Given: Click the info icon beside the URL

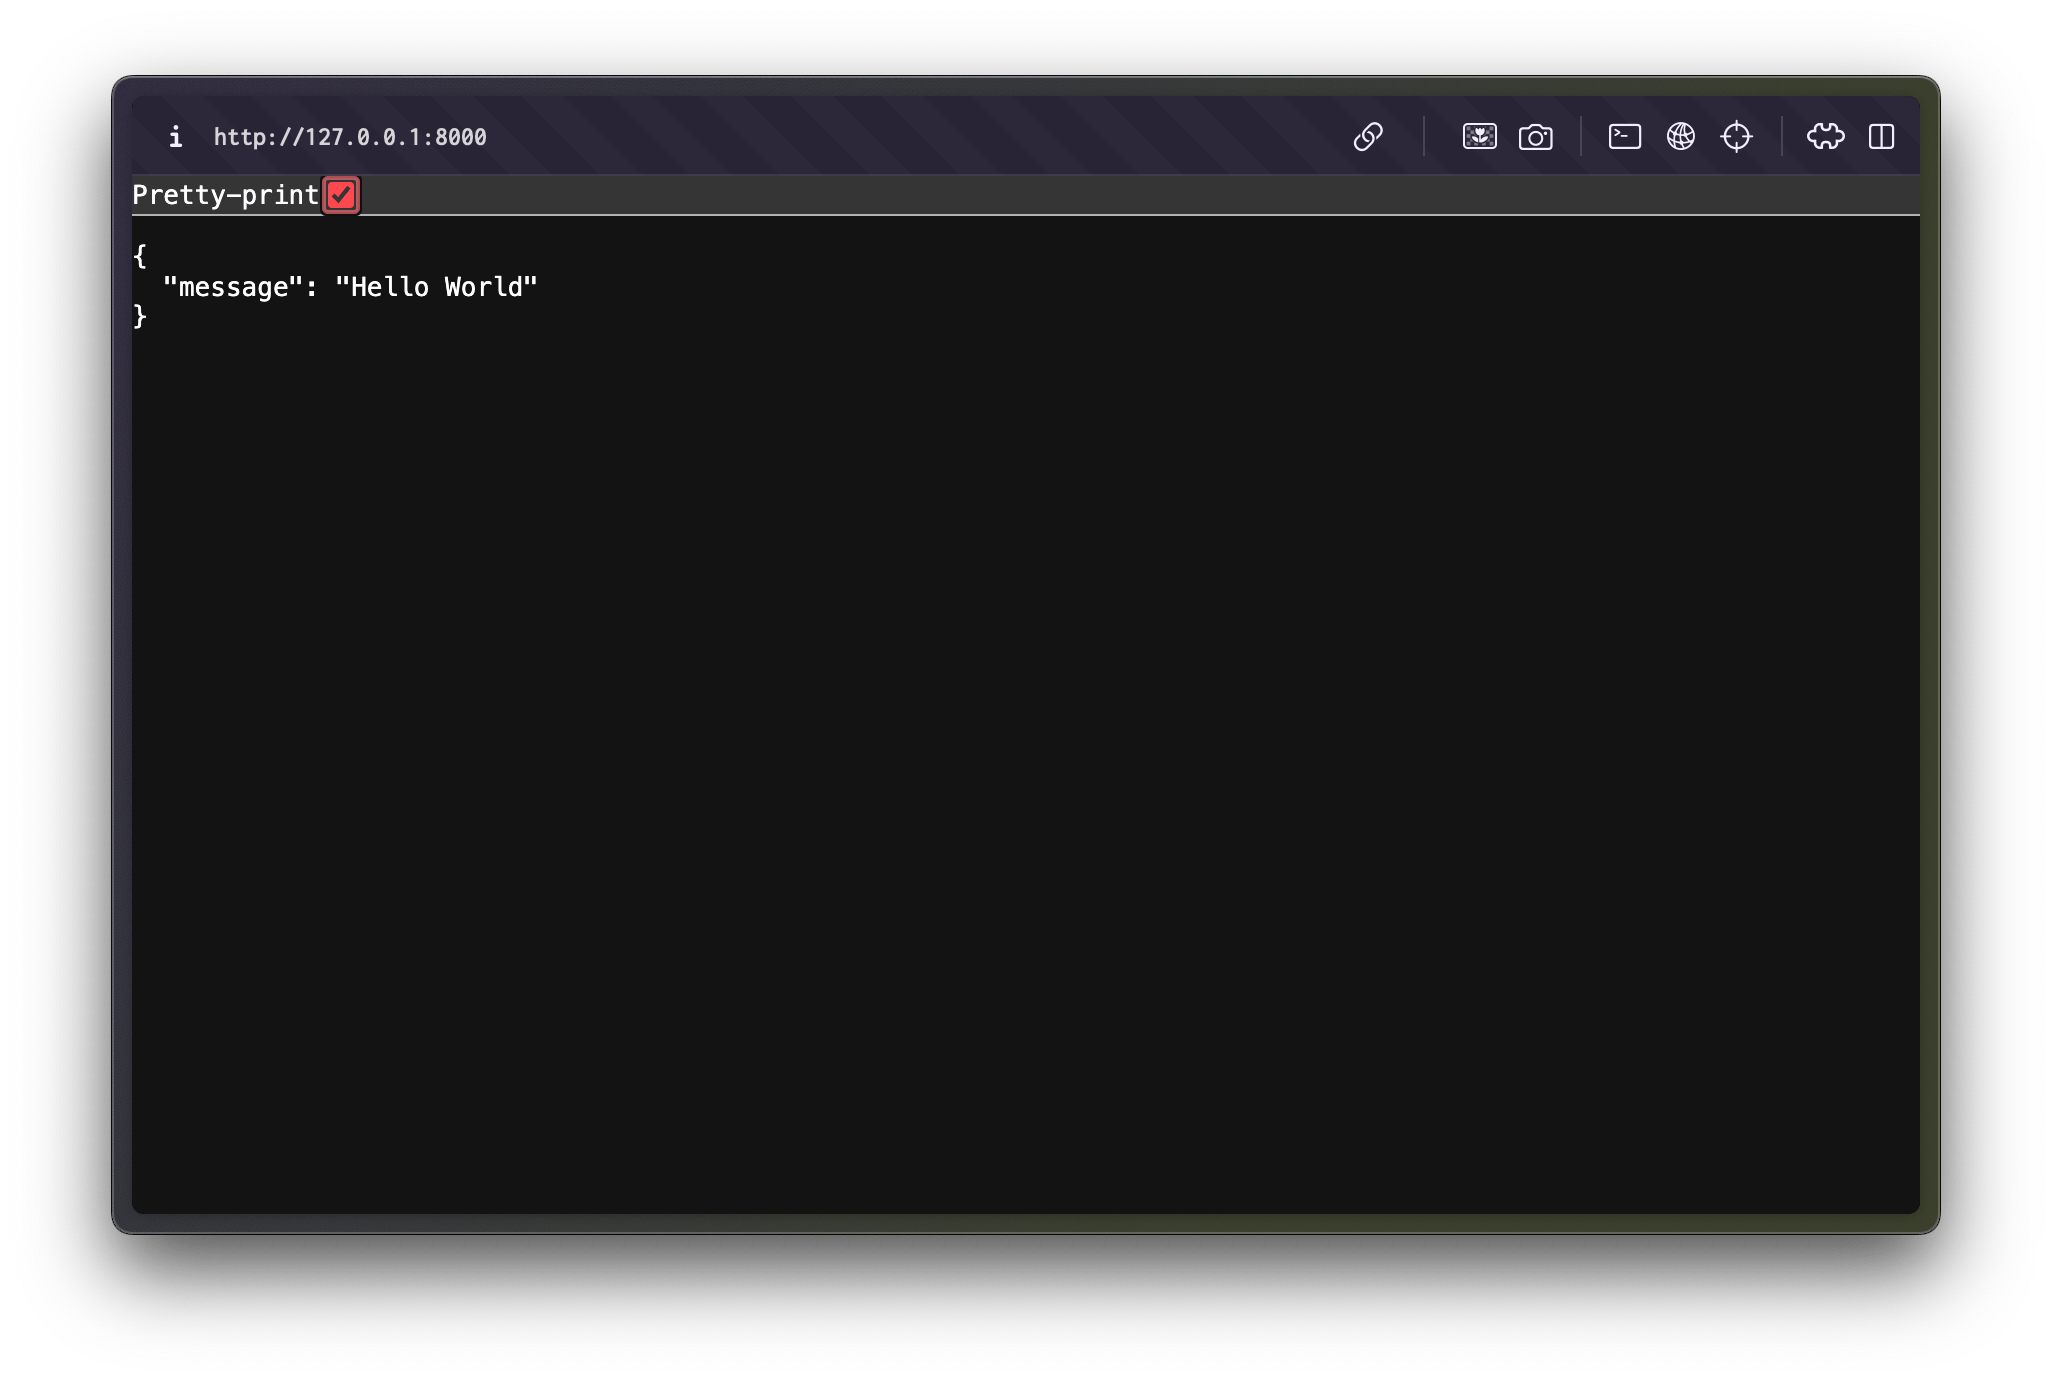Looking at the screenshot, I should pos(176,137).
